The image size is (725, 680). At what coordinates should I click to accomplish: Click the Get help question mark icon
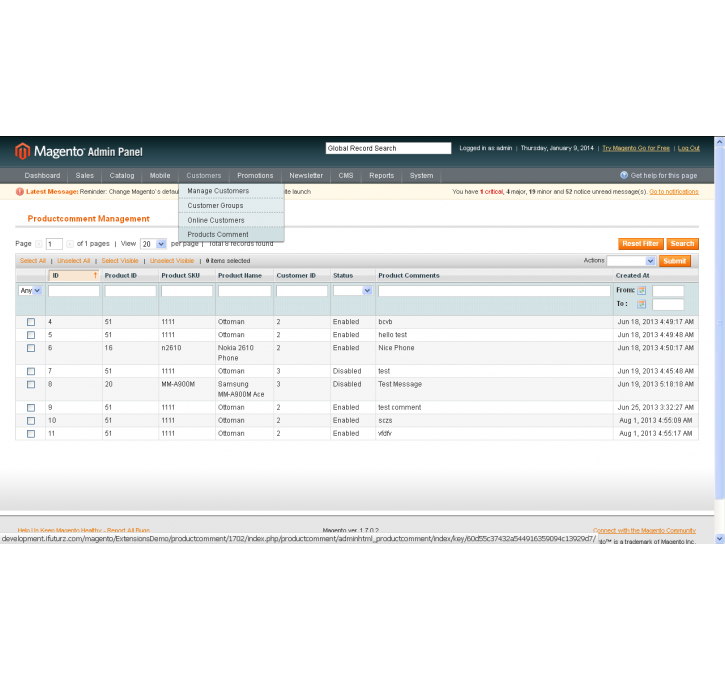pos(624,175)
